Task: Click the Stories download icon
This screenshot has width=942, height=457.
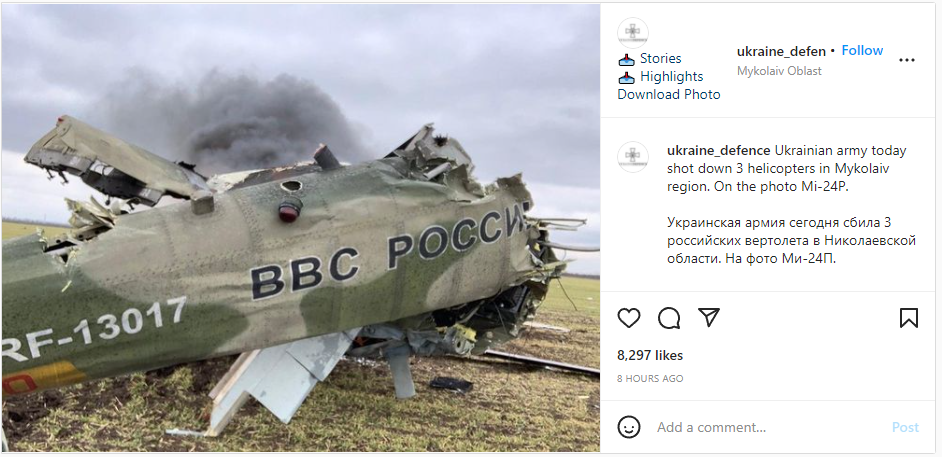Action: [627, 59]
